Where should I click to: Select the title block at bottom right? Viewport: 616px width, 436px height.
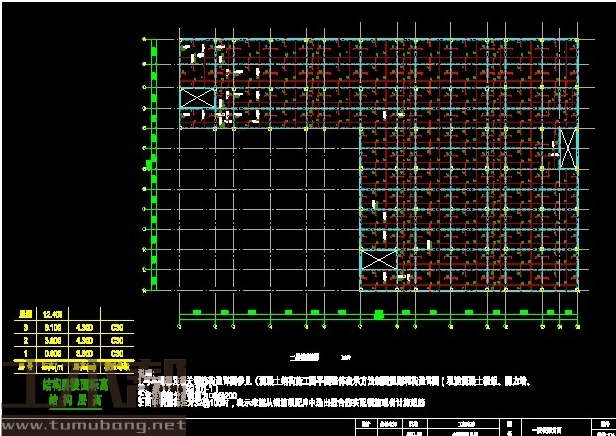click(480, 427)
